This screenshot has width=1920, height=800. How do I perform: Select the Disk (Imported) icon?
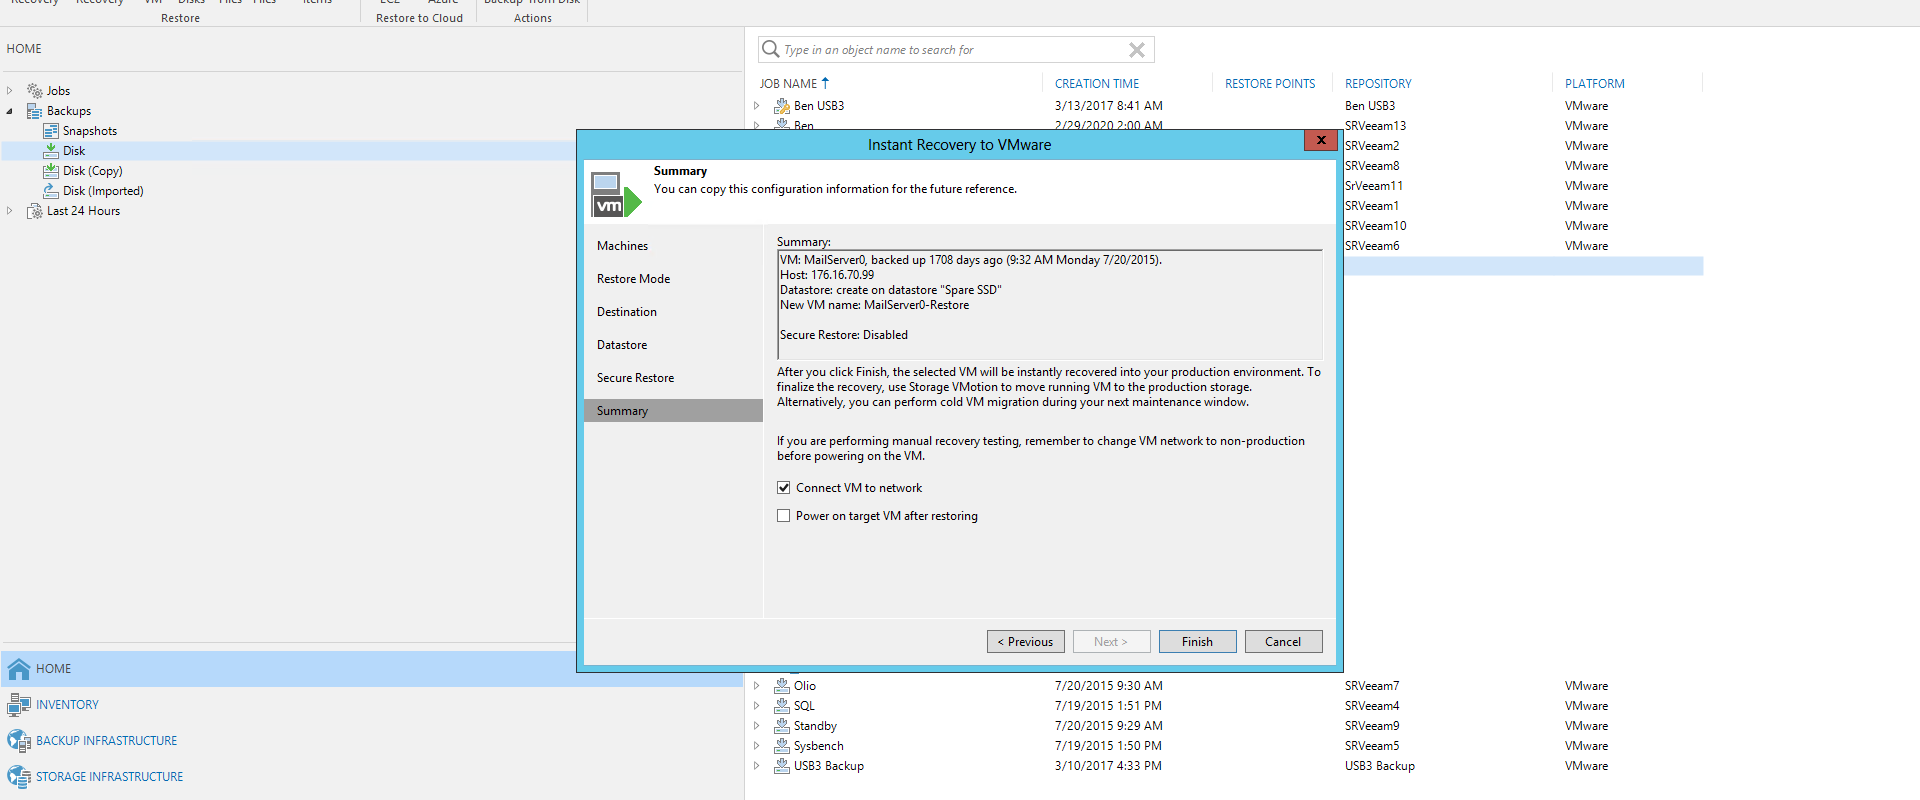pos(51,191)
